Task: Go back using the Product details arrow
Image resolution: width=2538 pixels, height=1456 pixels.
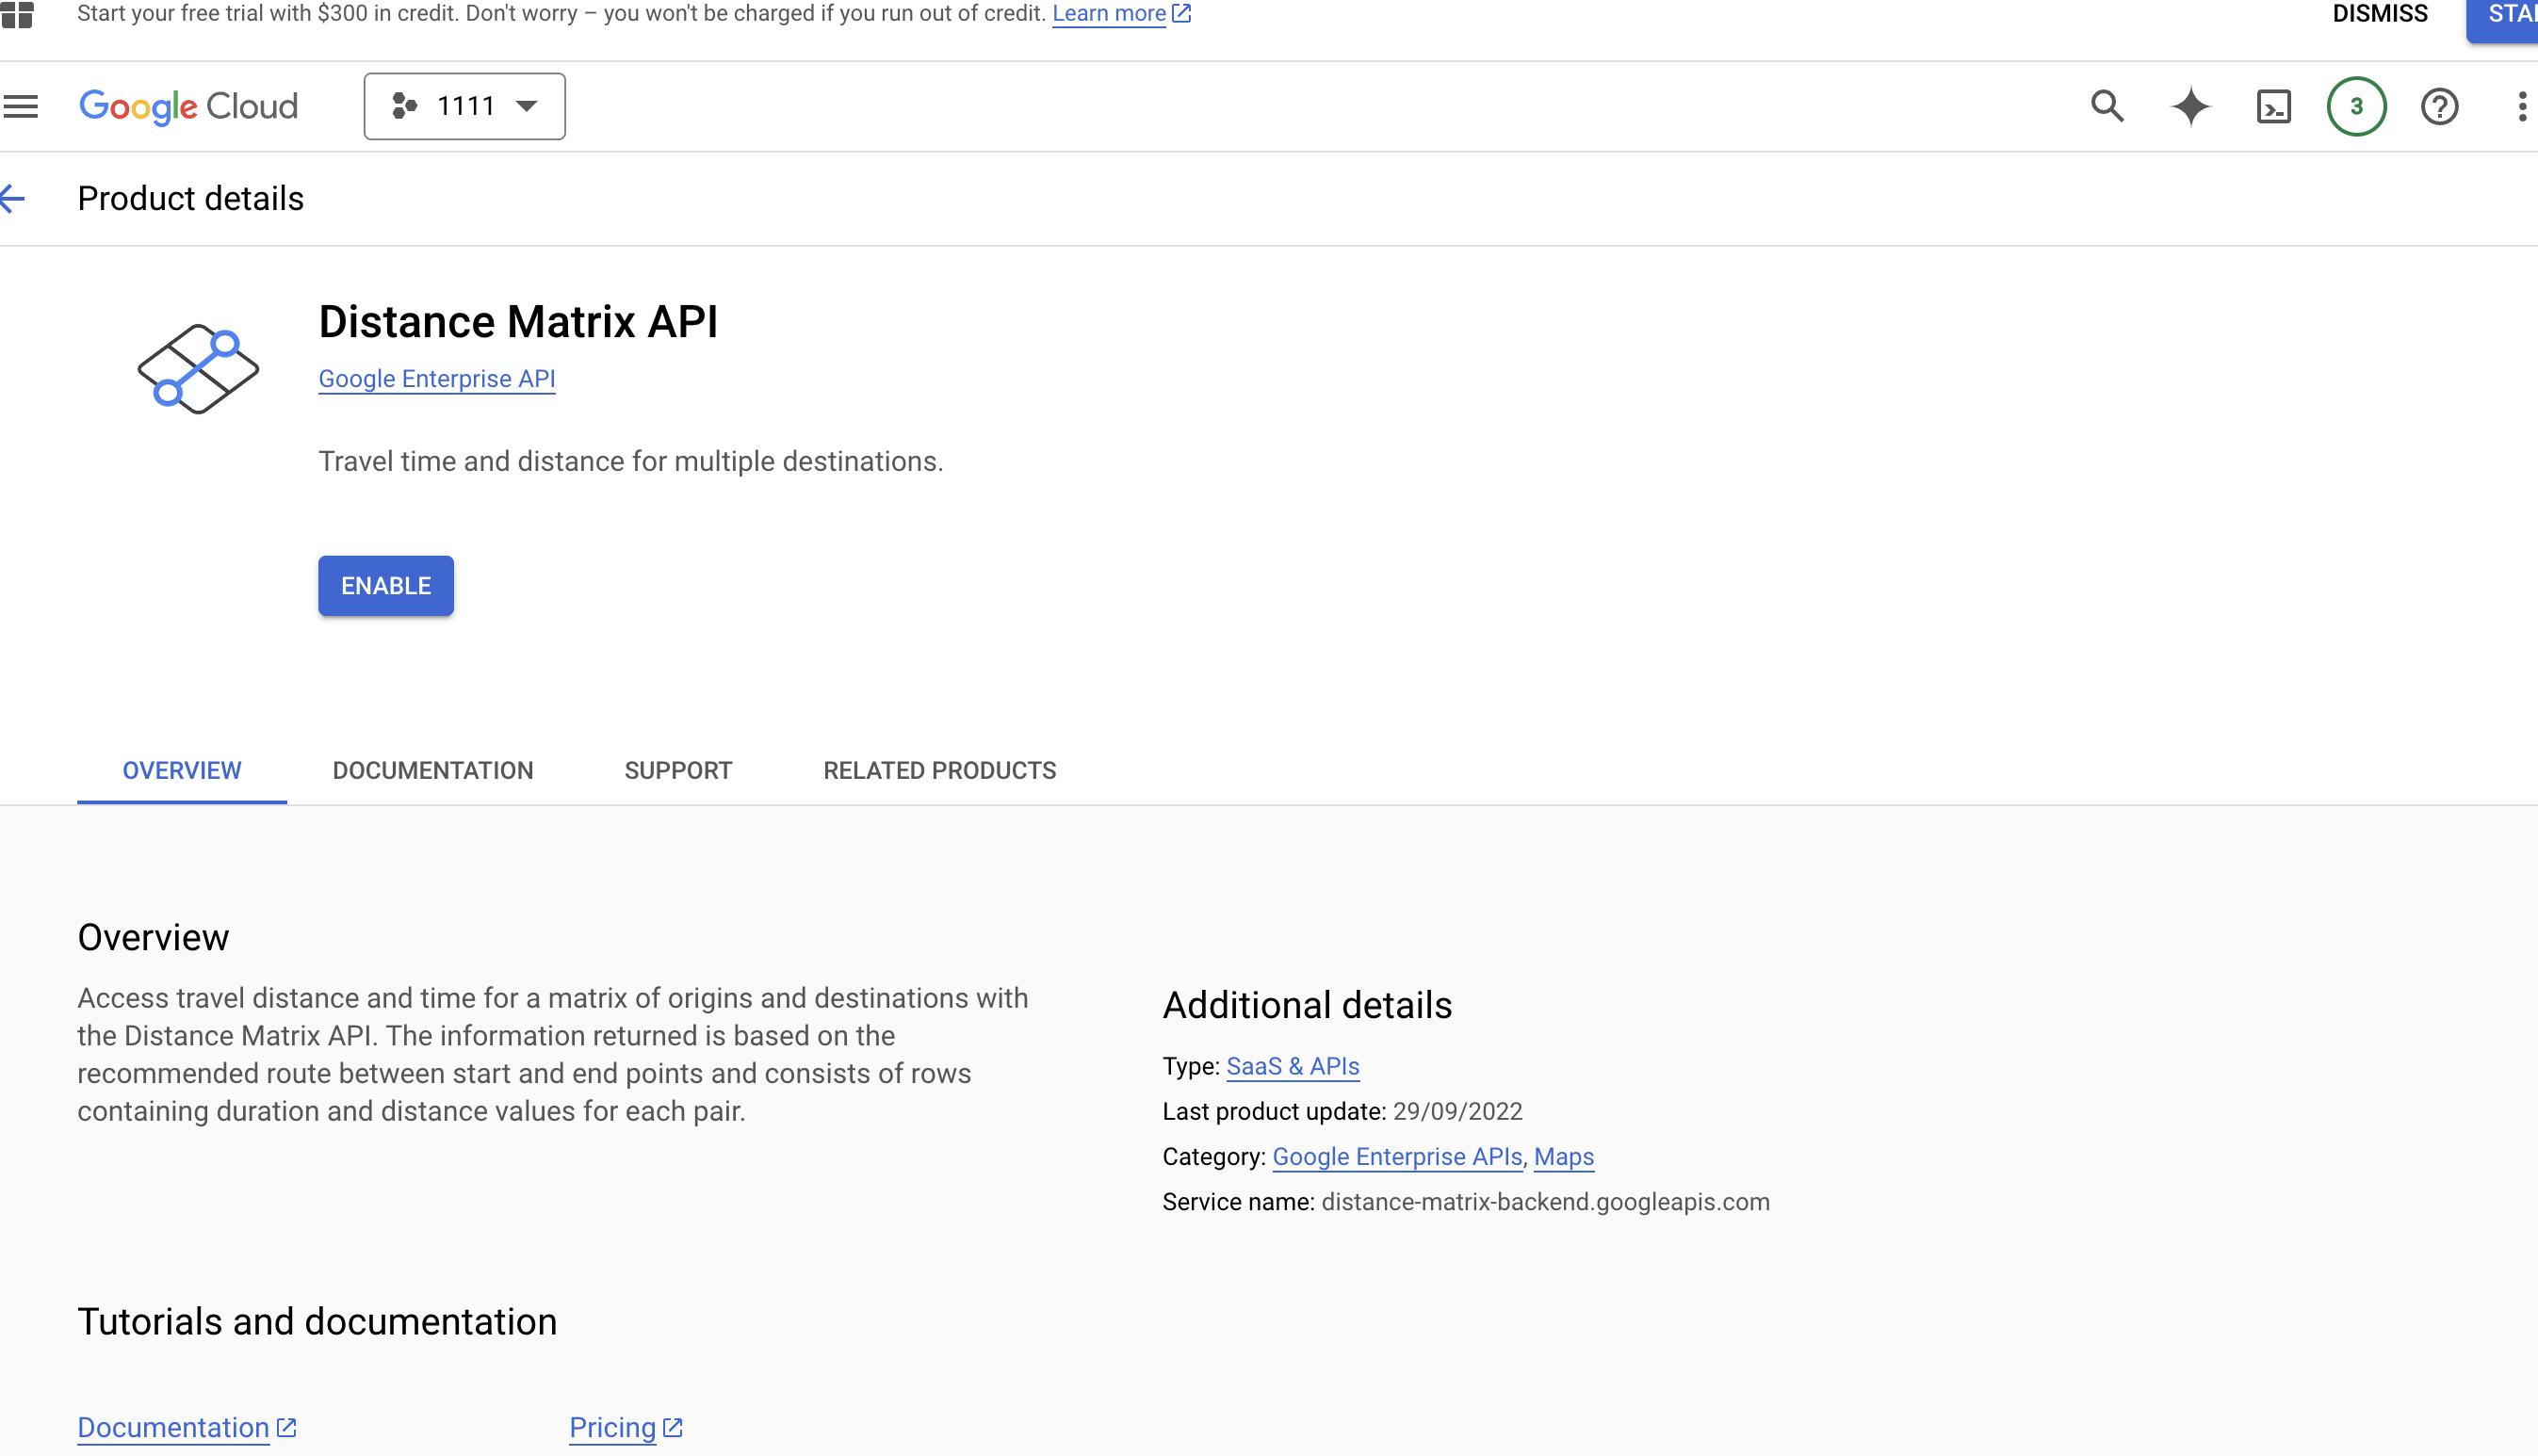Action: (x=14, y=199)
